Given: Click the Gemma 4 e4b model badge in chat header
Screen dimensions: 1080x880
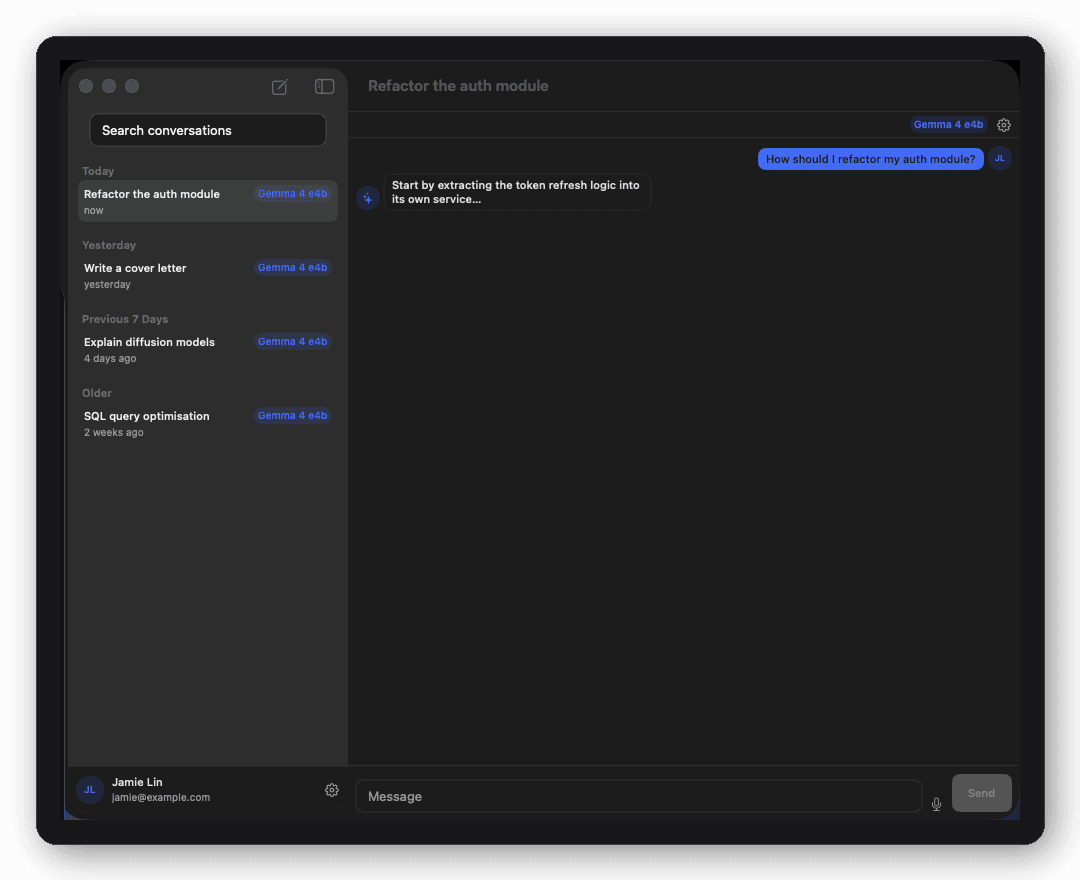Looking at the screenshot, I should pos(948,125).
